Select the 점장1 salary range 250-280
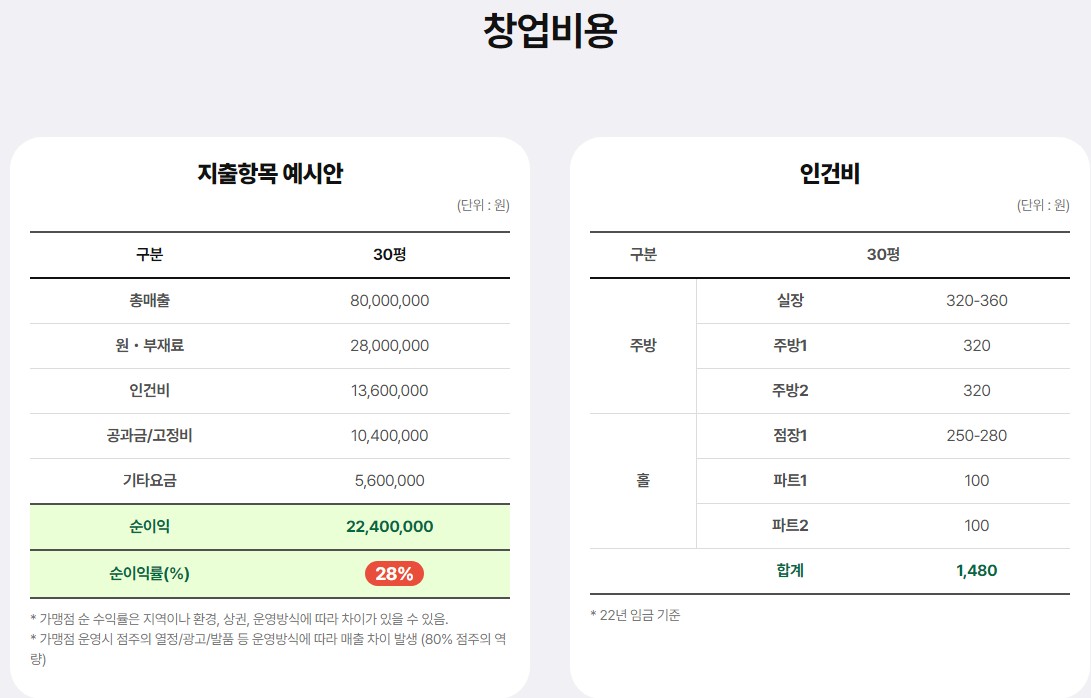 click(976, 435)
